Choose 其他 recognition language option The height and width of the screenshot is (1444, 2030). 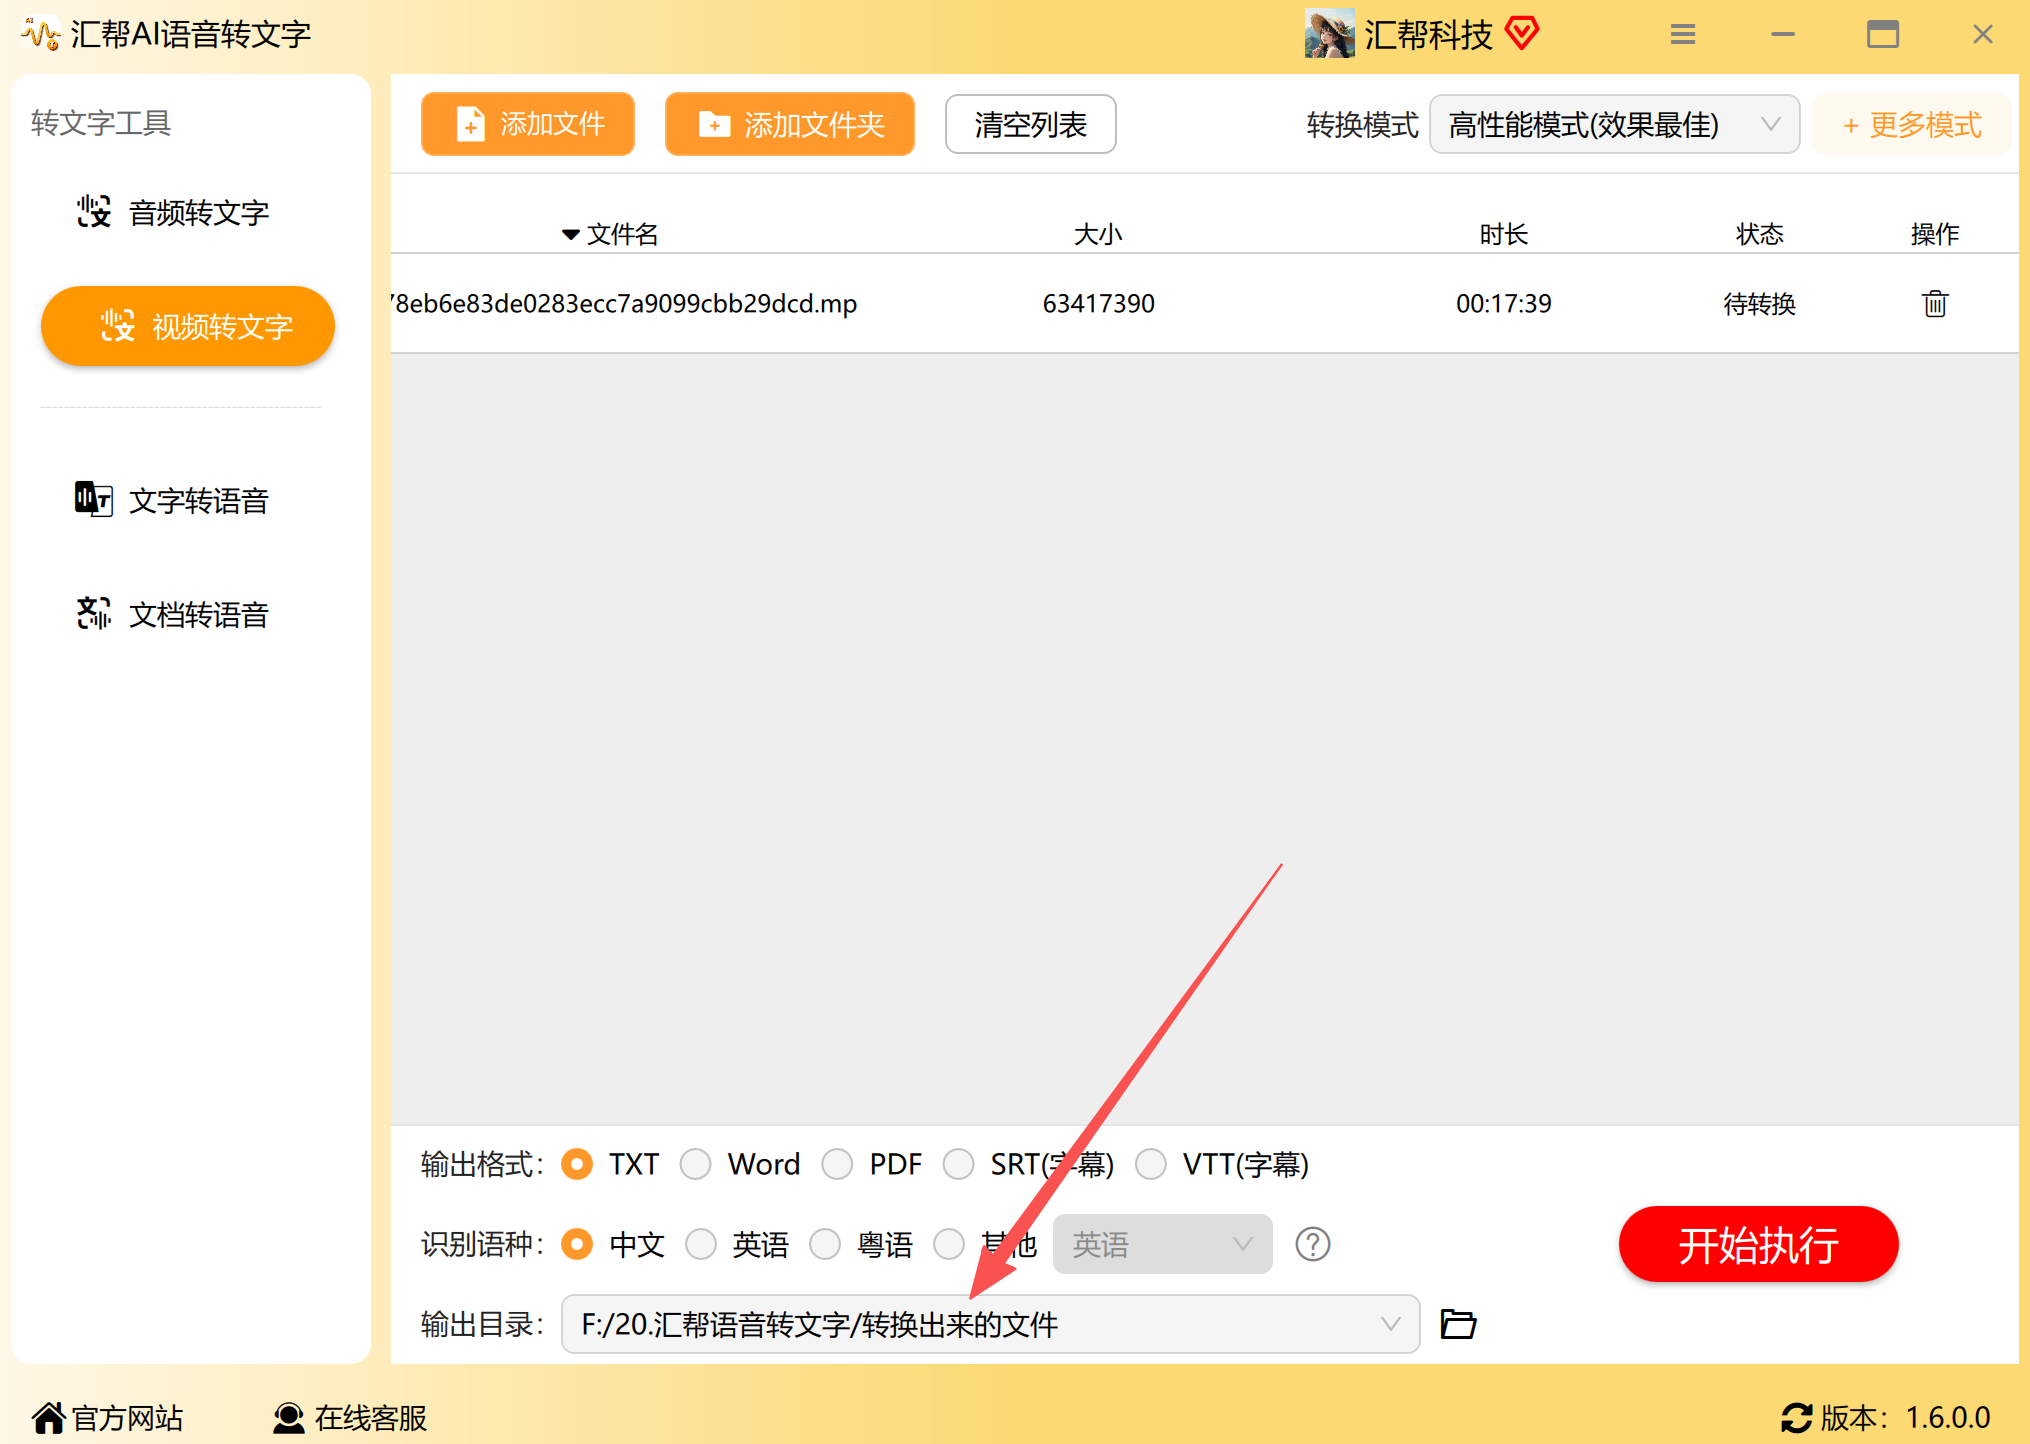click(949, 1244)
